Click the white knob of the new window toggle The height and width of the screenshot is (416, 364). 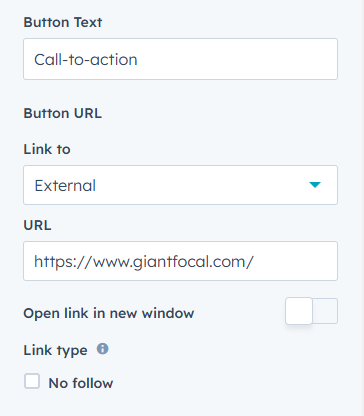pyautogui.click(x=299, y=311)
